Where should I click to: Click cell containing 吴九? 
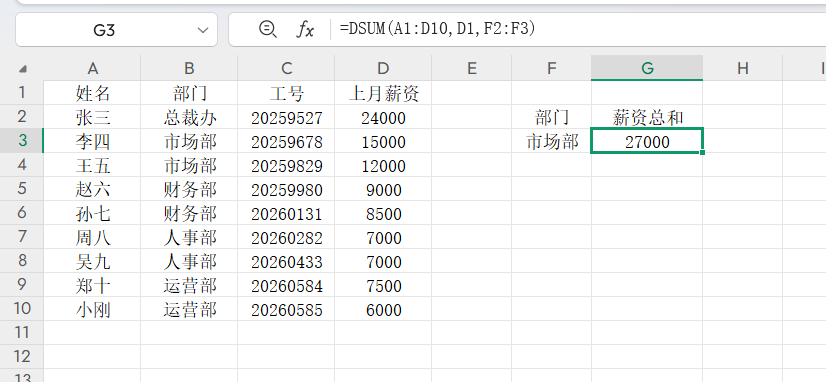coord(92,261)
